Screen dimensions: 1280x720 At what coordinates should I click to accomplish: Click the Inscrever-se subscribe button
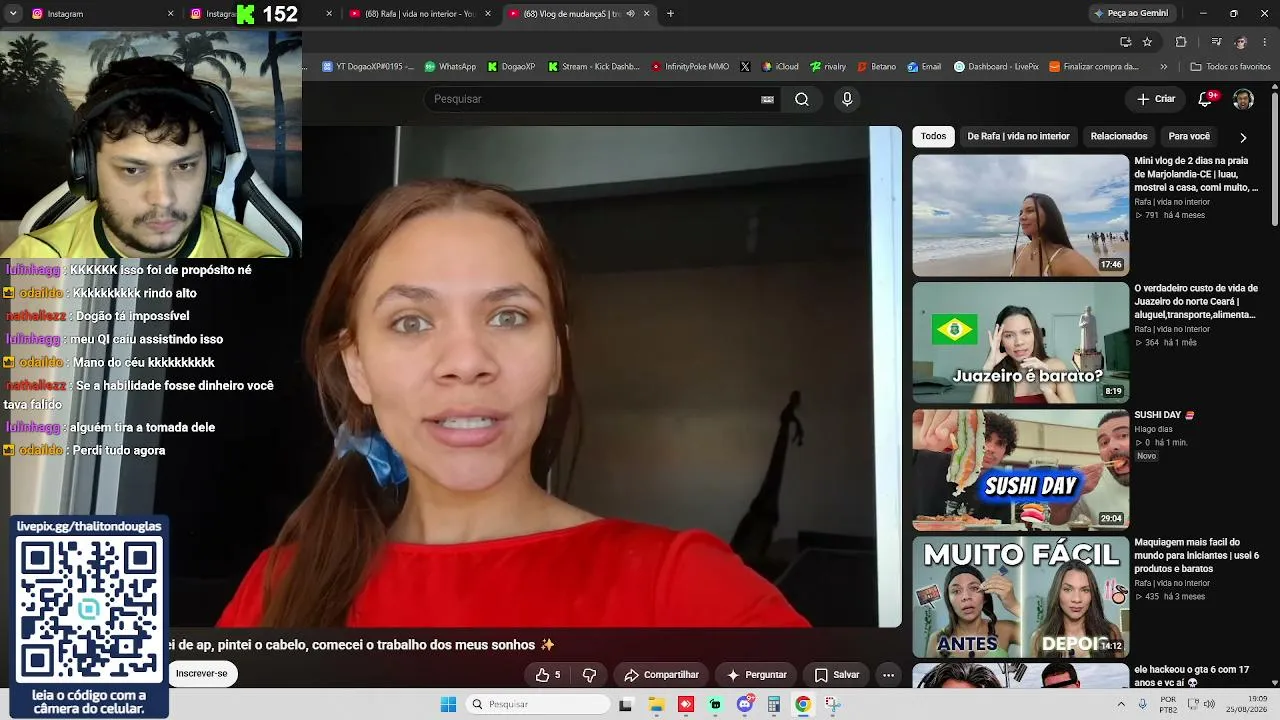[x=202, y=674]
